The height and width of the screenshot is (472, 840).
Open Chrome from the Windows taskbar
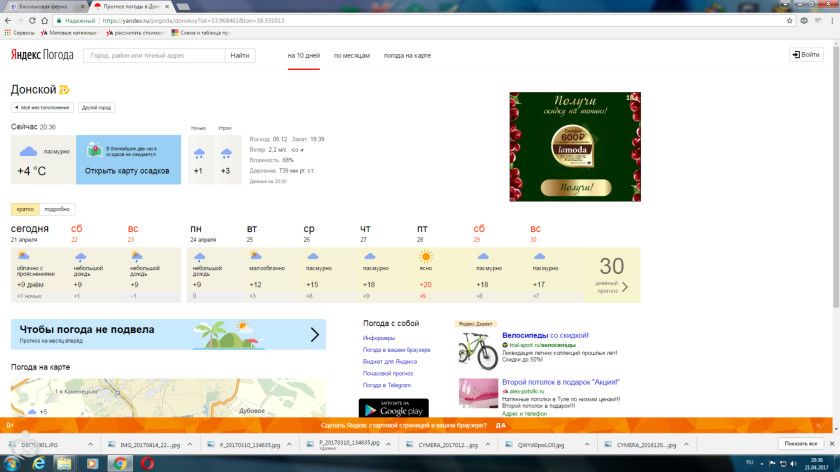118,463
